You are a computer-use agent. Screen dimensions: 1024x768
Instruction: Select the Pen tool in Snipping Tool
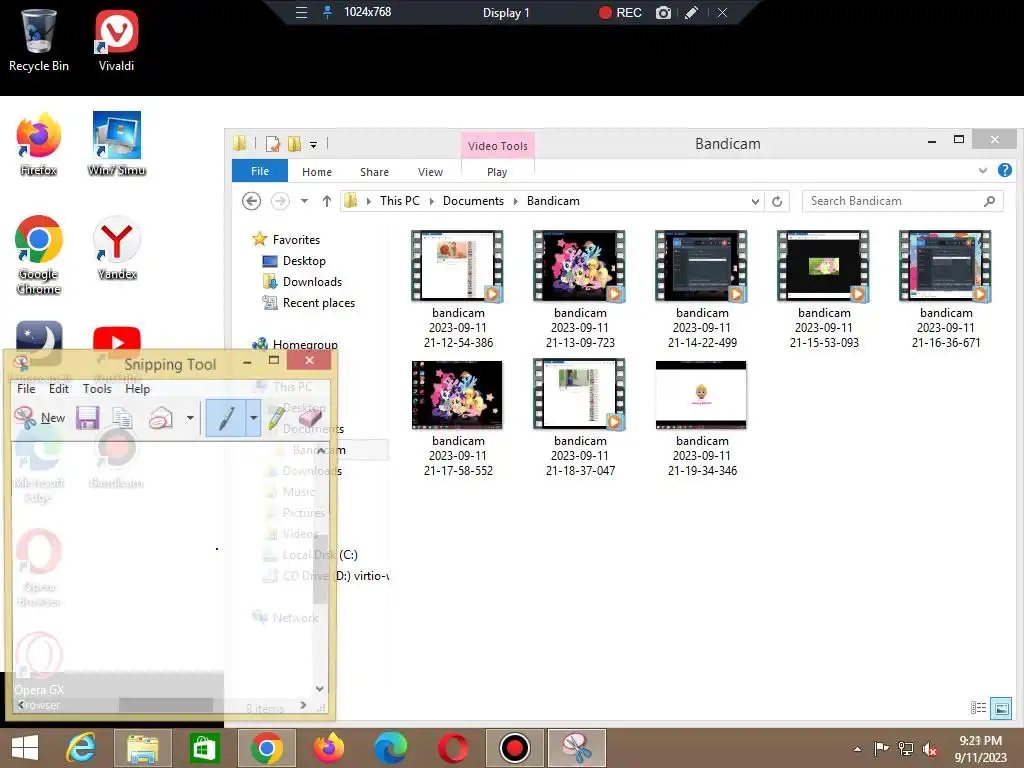pos(225,418)
